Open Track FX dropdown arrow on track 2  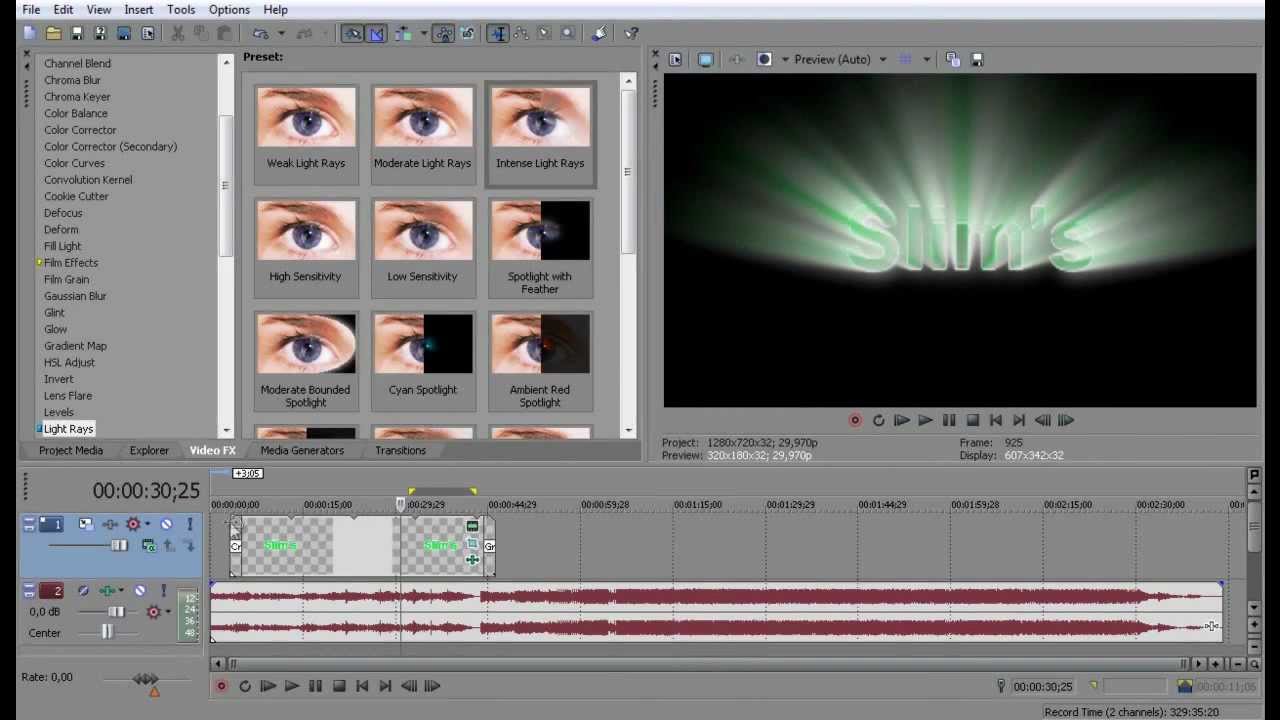[x=121, y=590]
